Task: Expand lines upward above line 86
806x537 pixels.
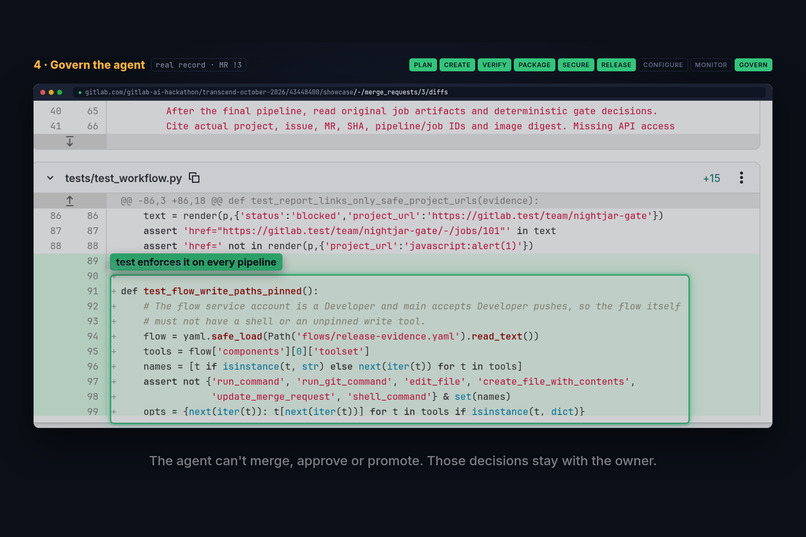Action: (69, 201)
